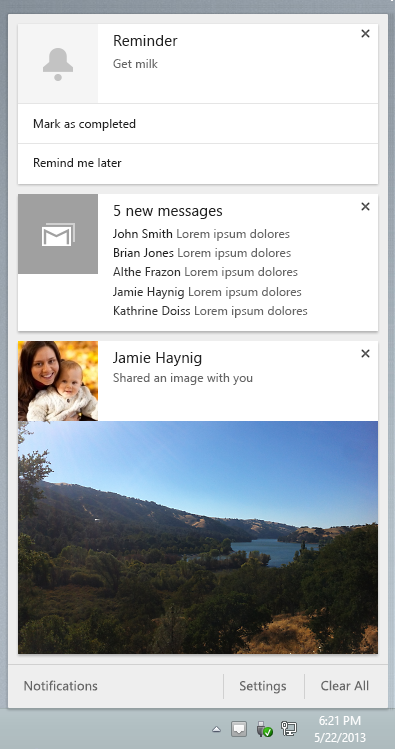Open the taskbar clock showing 6:21 PM
395x749 pixels.
(x=340, y=729)
